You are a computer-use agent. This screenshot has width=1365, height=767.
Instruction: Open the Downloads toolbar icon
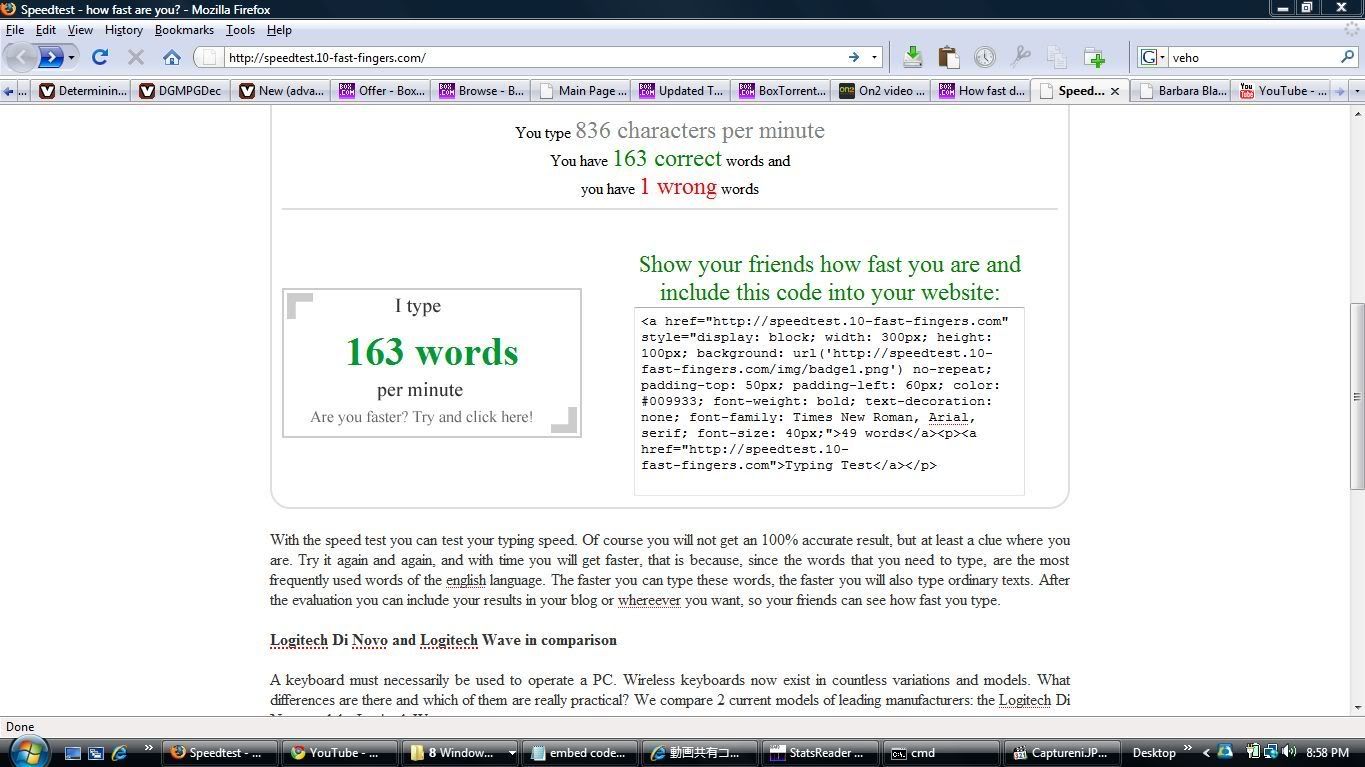click(x=912, y=57)
